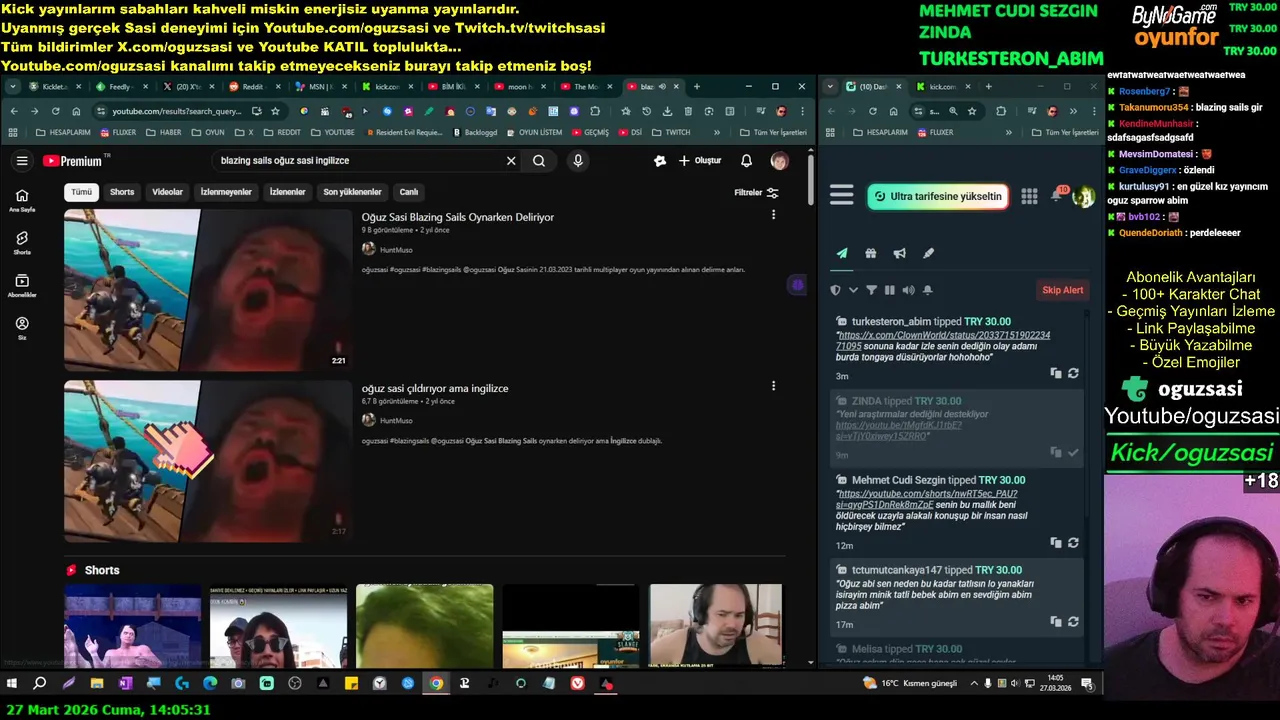Click the YouTube Premium logo
This screenshot has width=1280, height=720.
coord(73,161)
